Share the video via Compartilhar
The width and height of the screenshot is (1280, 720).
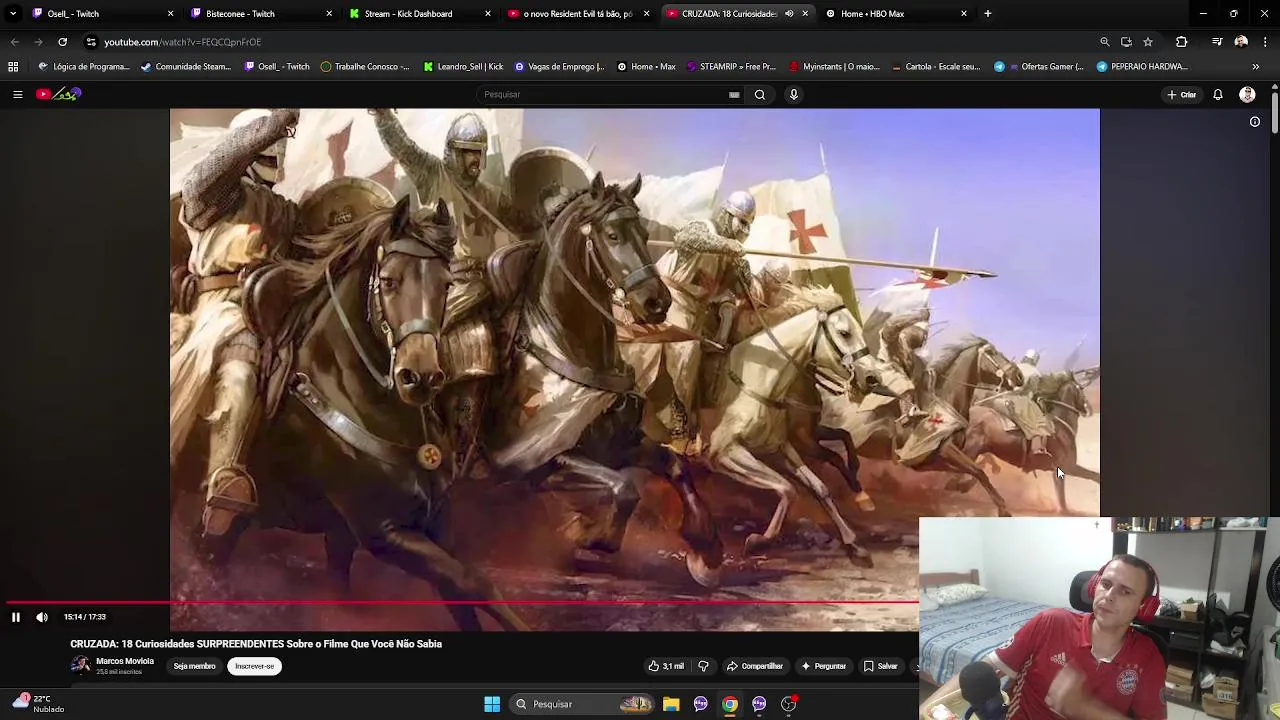pyautogui.click(x=755, y=666)
